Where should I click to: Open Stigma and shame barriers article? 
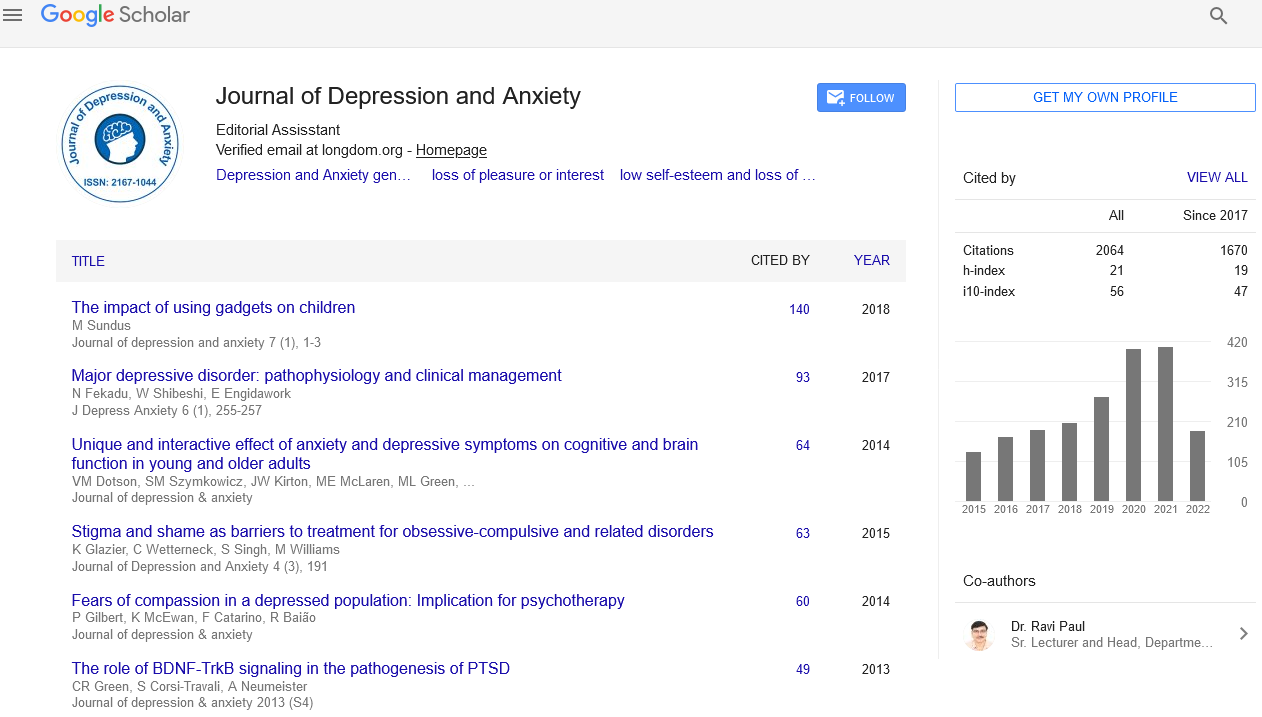coord(392,532)
